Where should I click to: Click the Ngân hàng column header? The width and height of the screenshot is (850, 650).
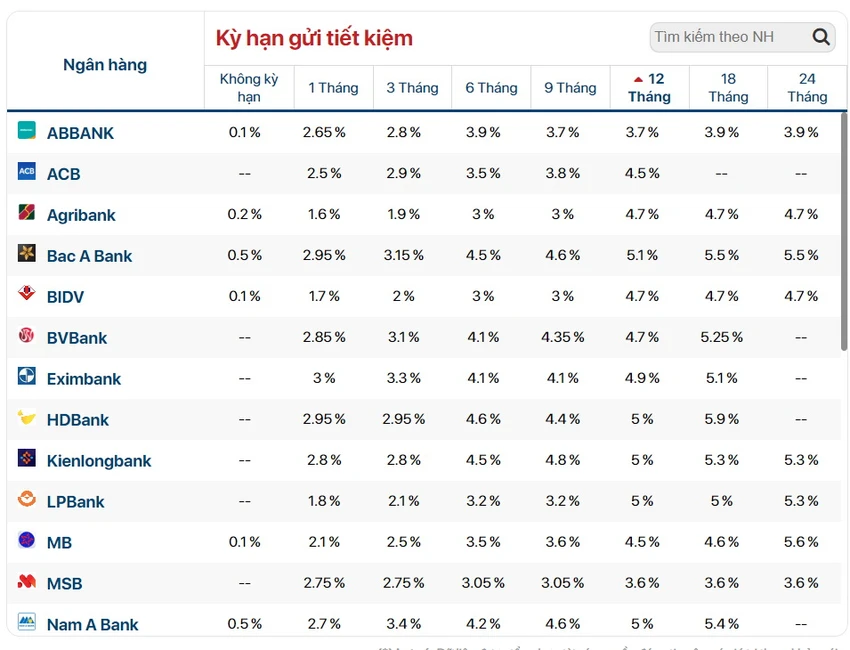(105, 65)
